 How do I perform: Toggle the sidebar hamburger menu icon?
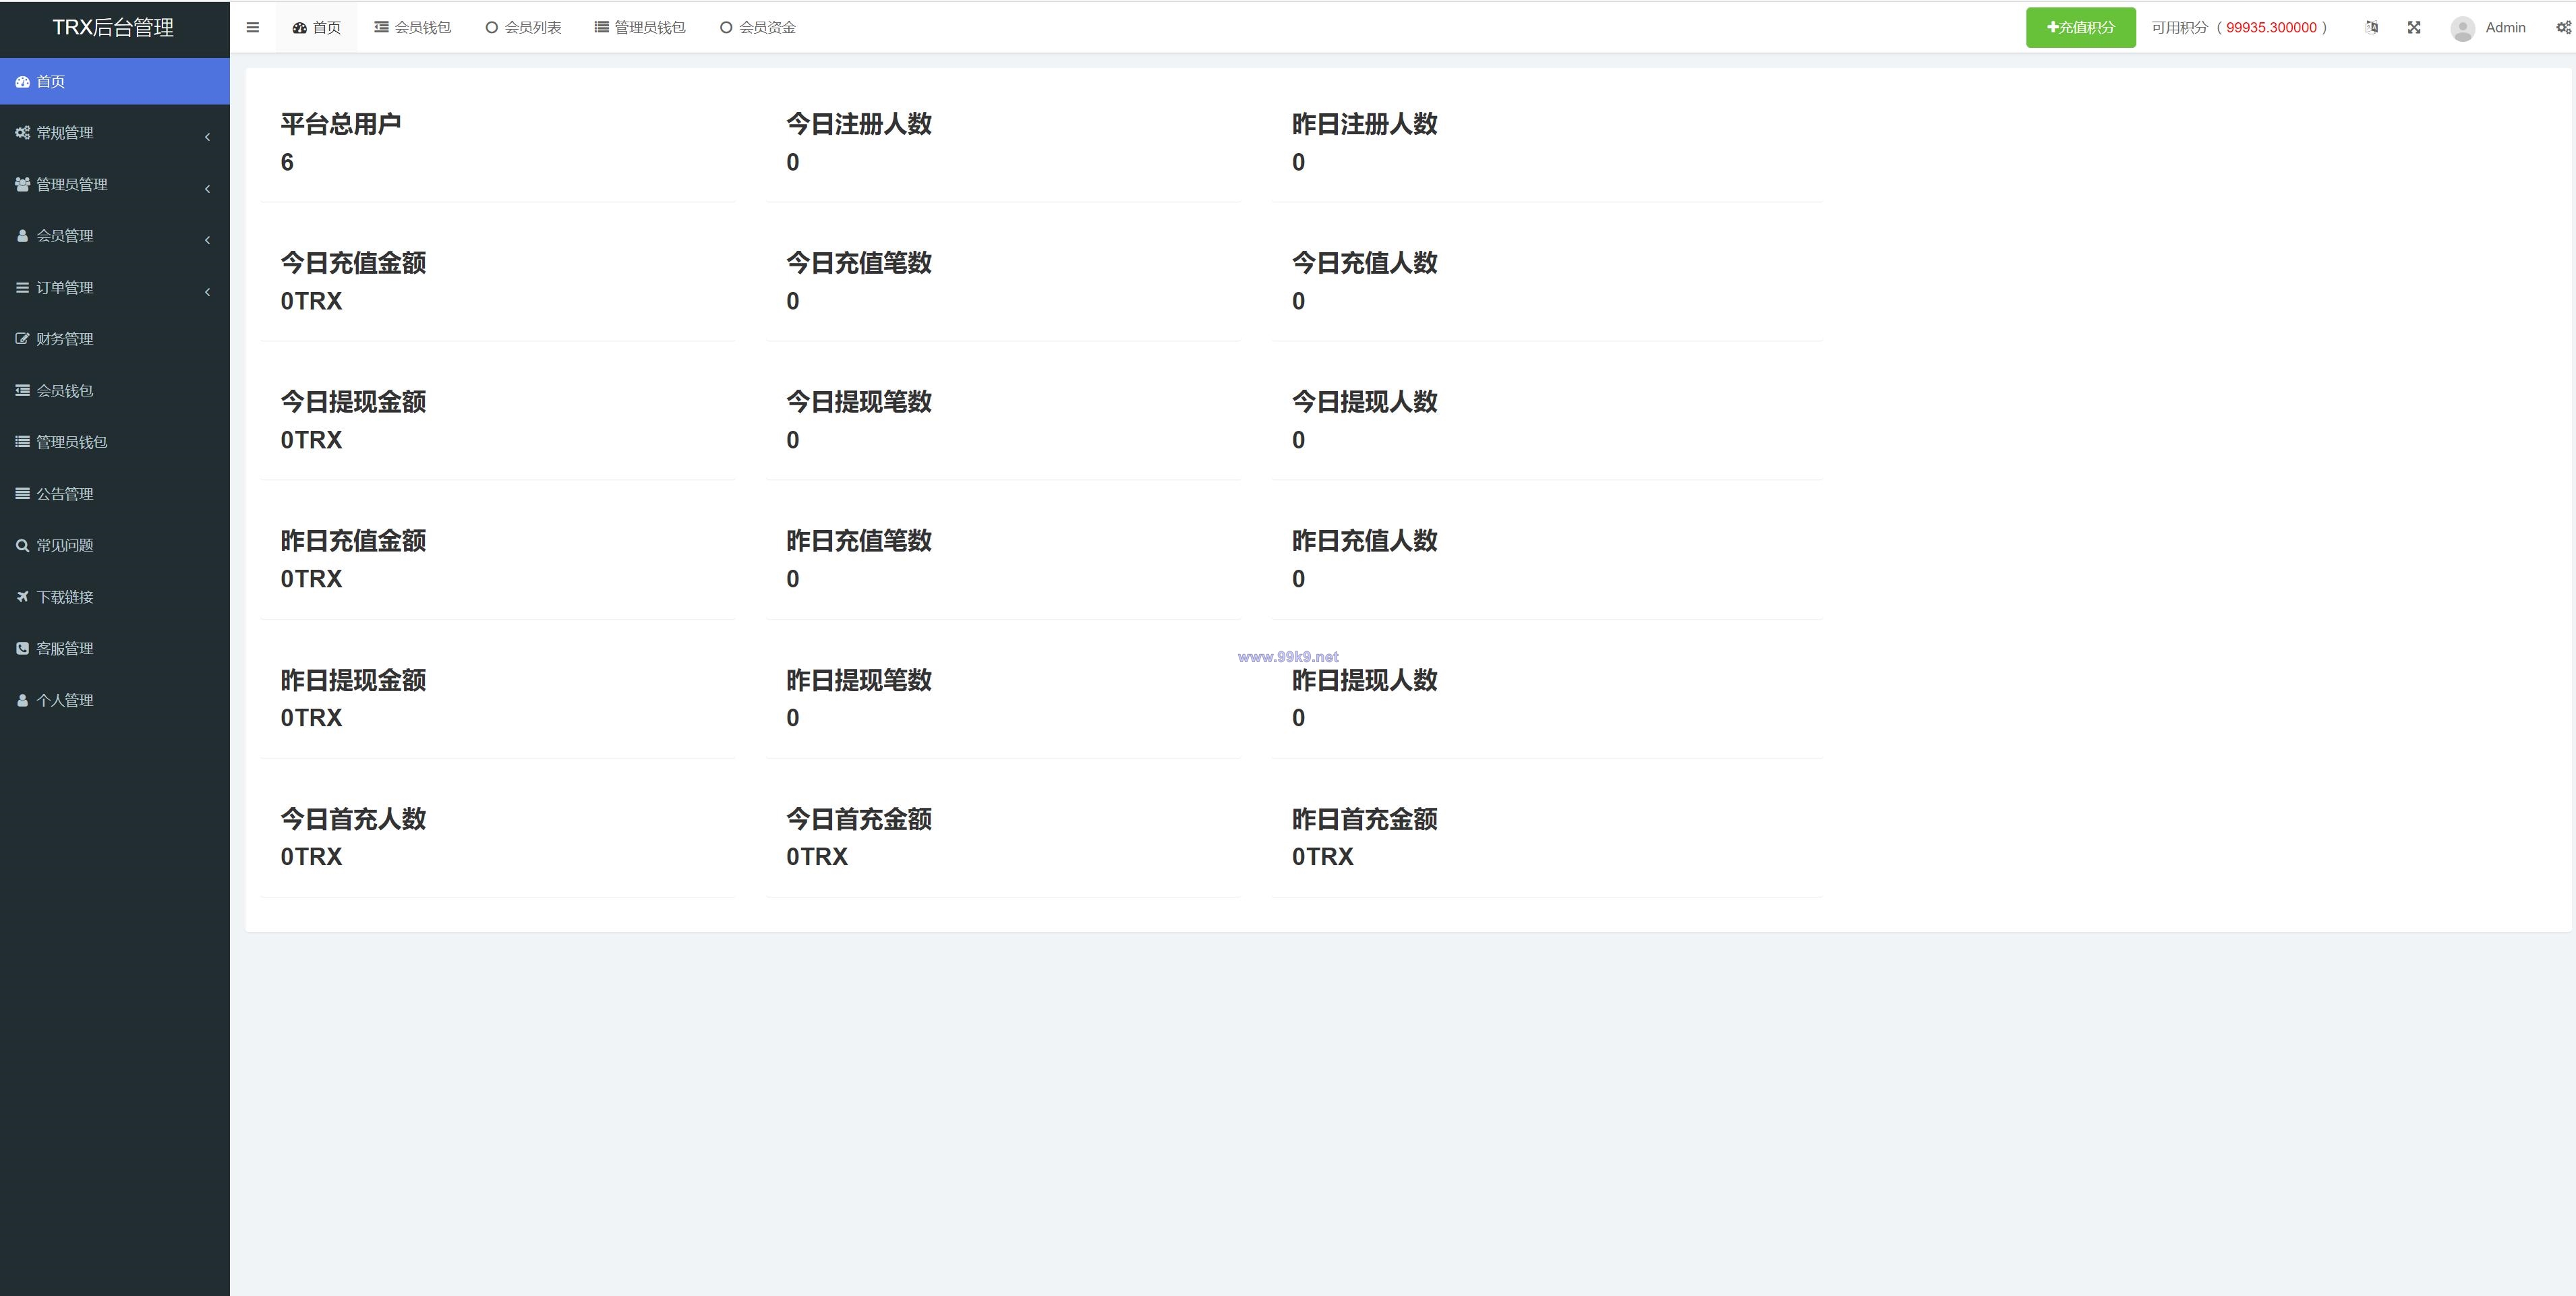[x=253, y=28]
